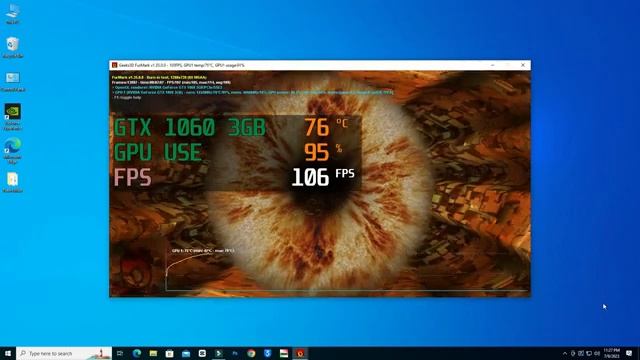This screenshot has height=360, width=640.
Task: Click the Type here to search box
Action: click(64, 353)
